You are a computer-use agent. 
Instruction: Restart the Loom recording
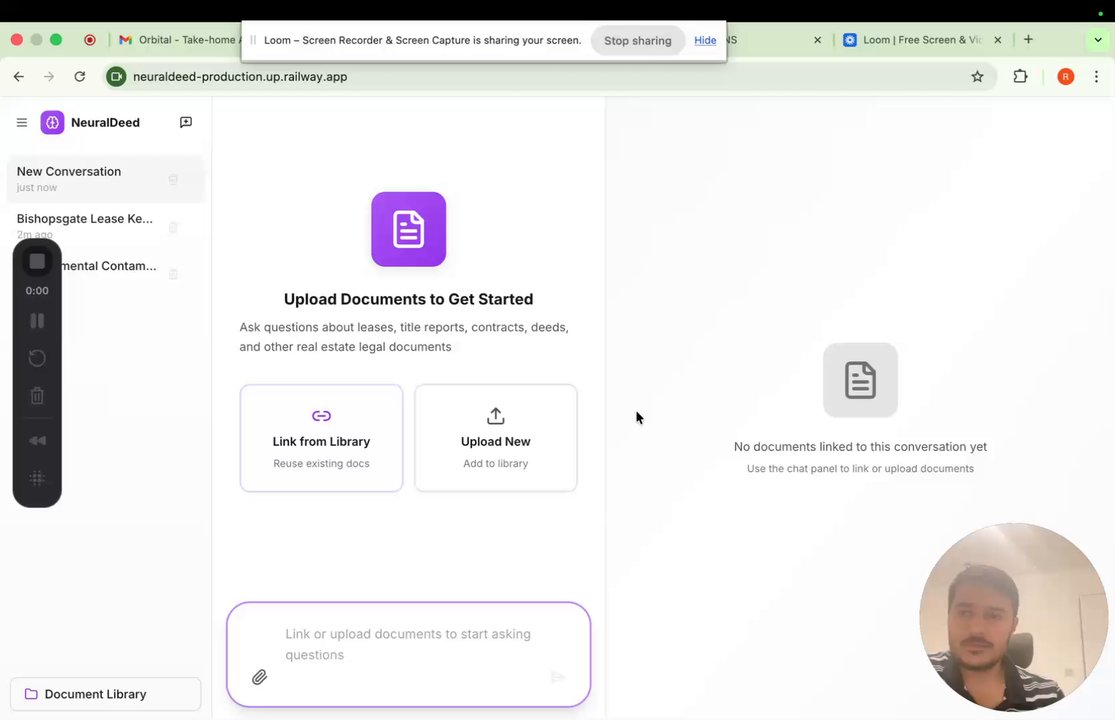37,358
